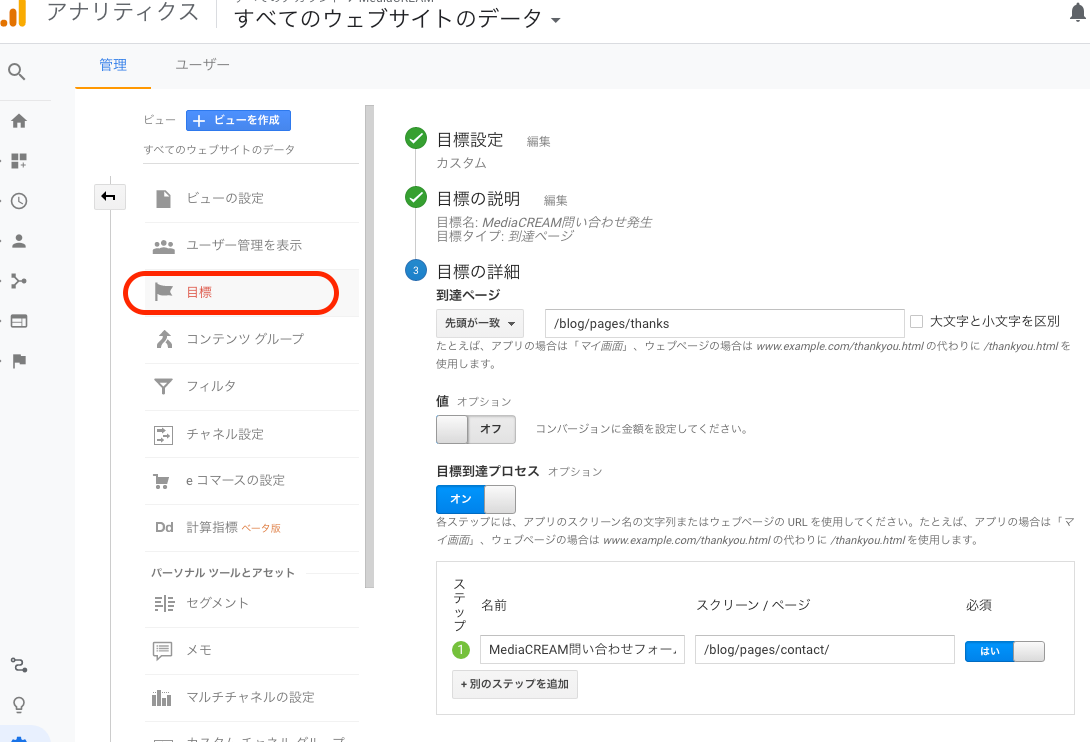Click the 到達ページ URL input field
The image size is (1090, 742).
[724, 323]
